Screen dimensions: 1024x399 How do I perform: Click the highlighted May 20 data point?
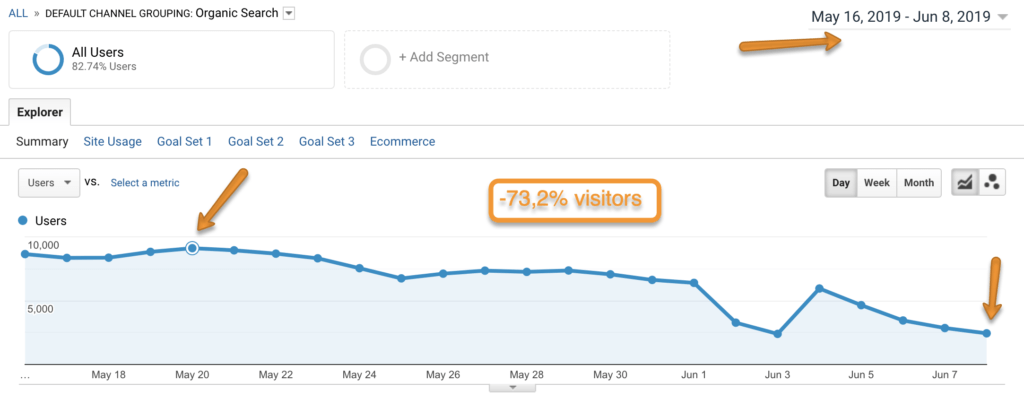pyautogui.click(x=192, y=248)
